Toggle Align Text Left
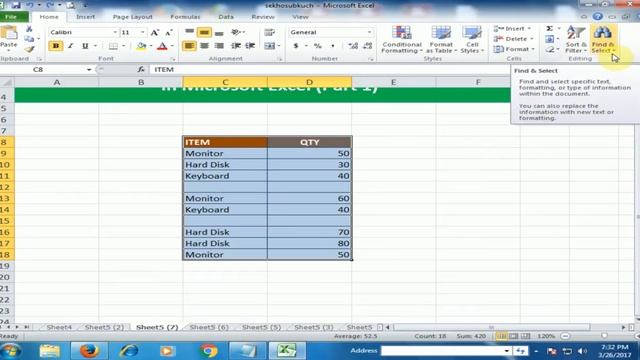Screen dimensions: 640x360 tap(189, 46)
